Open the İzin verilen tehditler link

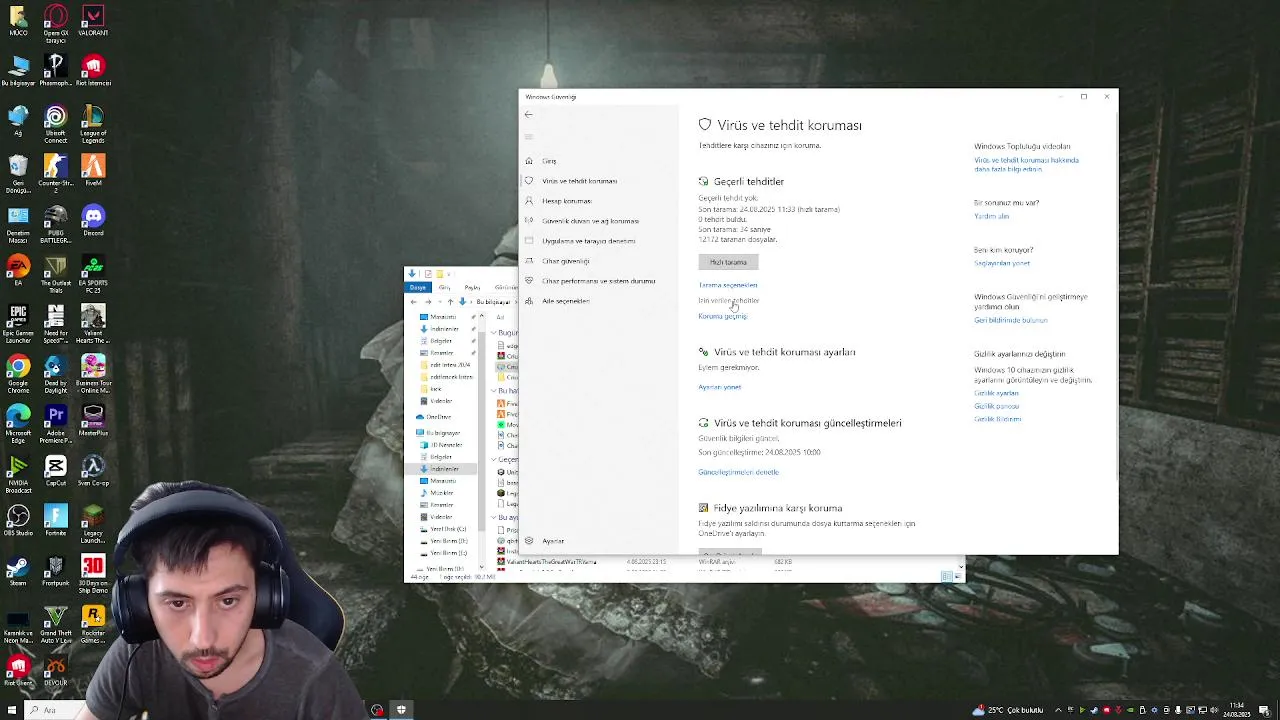(x=729, y=300)
